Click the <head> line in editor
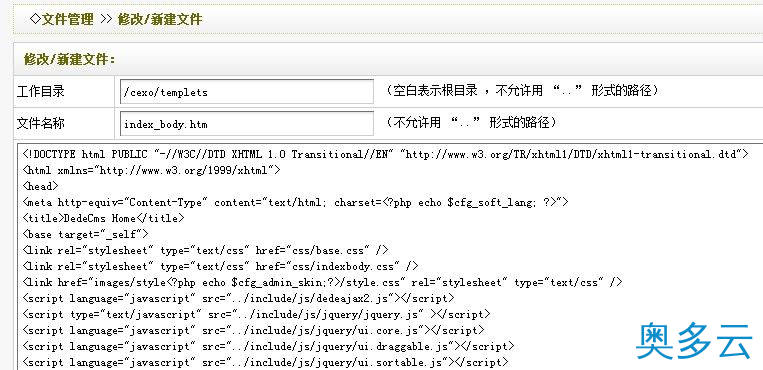Screen dimensions: 763x370 [40, 186]
